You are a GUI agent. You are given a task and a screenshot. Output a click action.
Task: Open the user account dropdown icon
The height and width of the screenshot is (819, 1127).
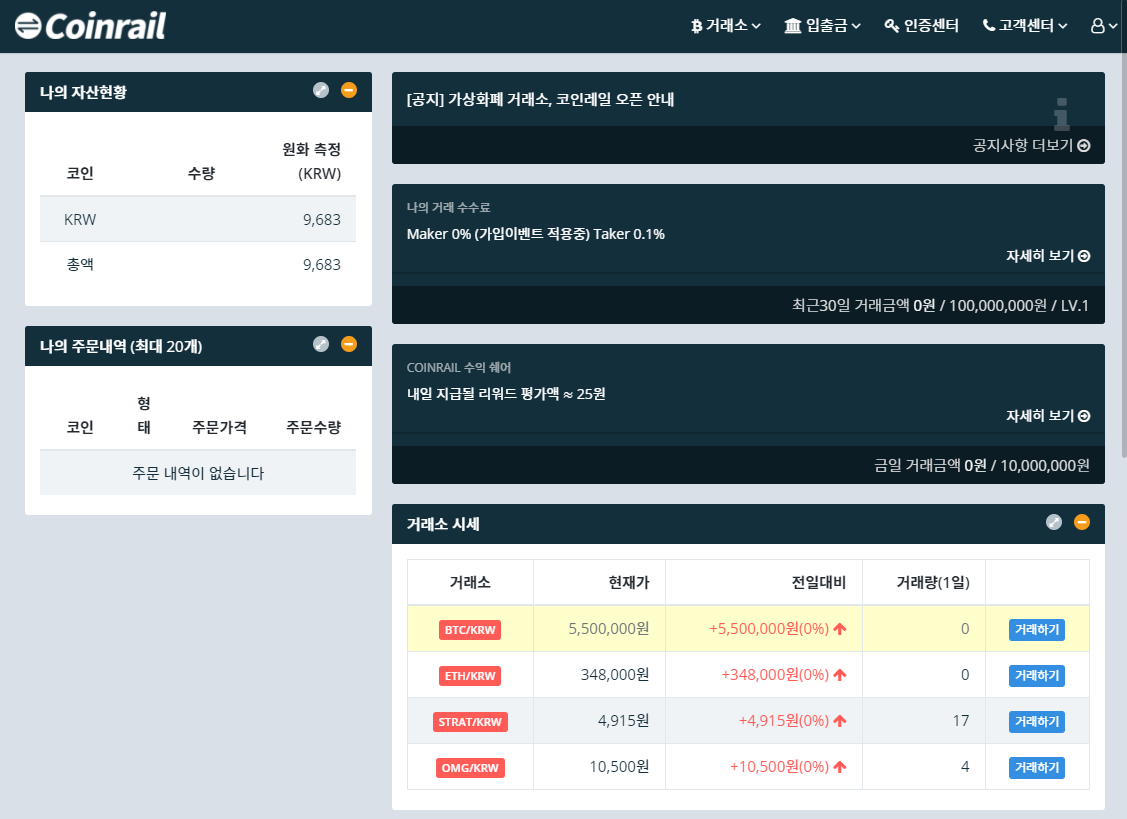(1103, 26)
